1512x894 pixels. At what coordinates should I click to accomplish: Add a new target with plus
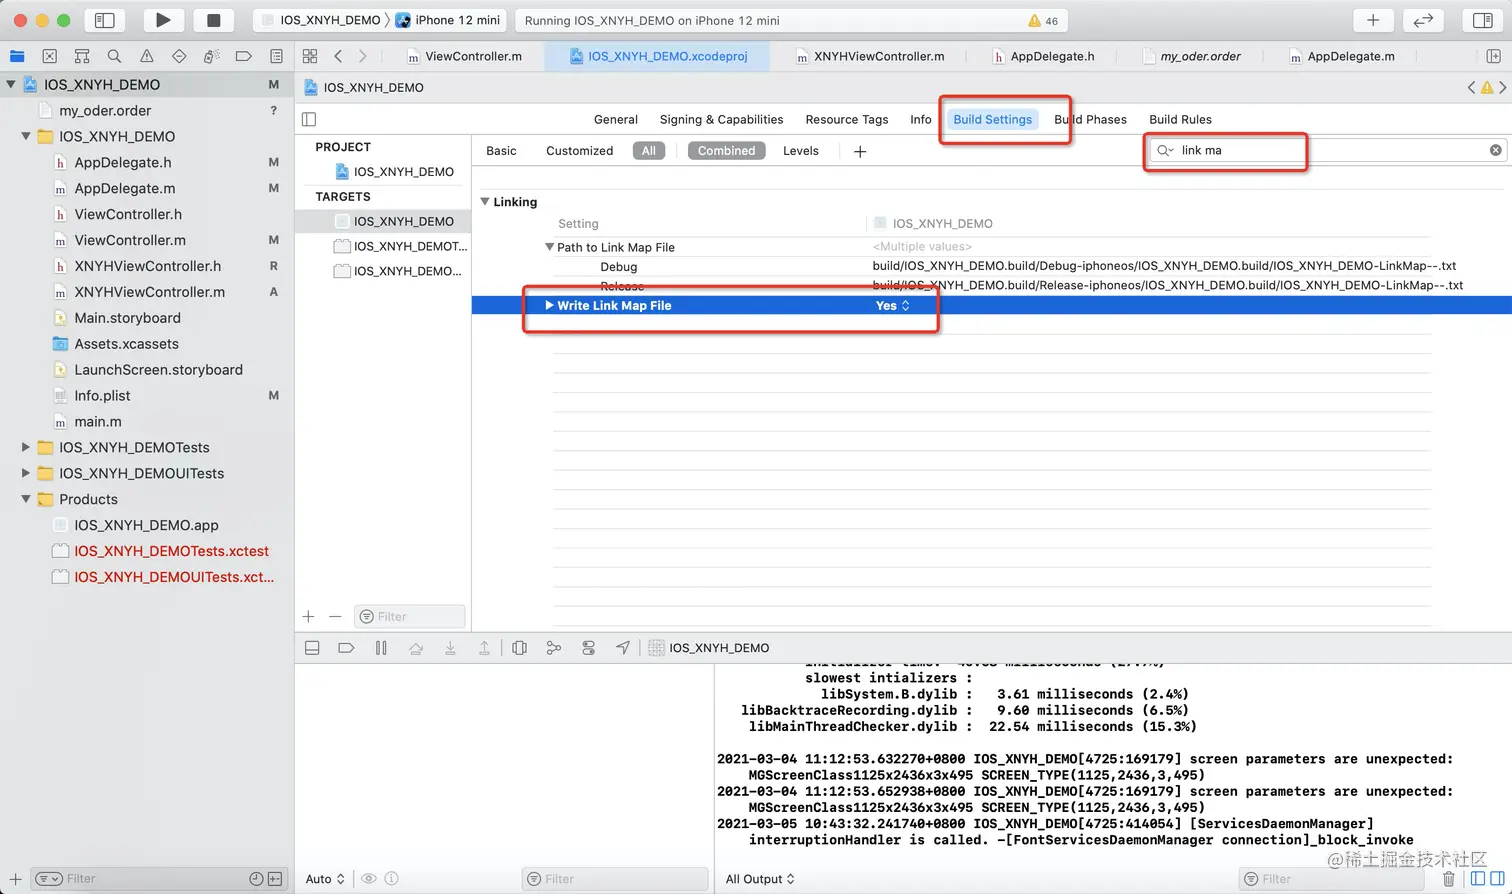(x=309, y=617)
